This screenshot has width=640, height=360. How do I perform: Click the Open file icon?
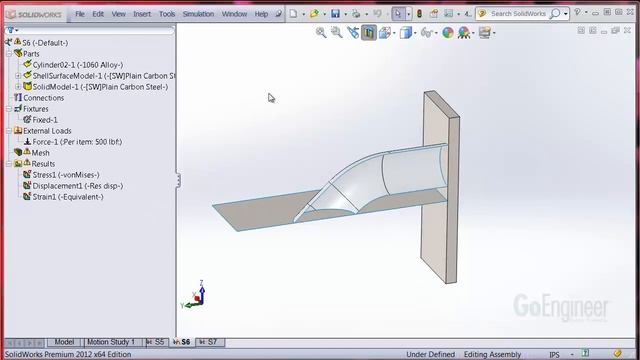pyautogui.click(x=314, y=13)
